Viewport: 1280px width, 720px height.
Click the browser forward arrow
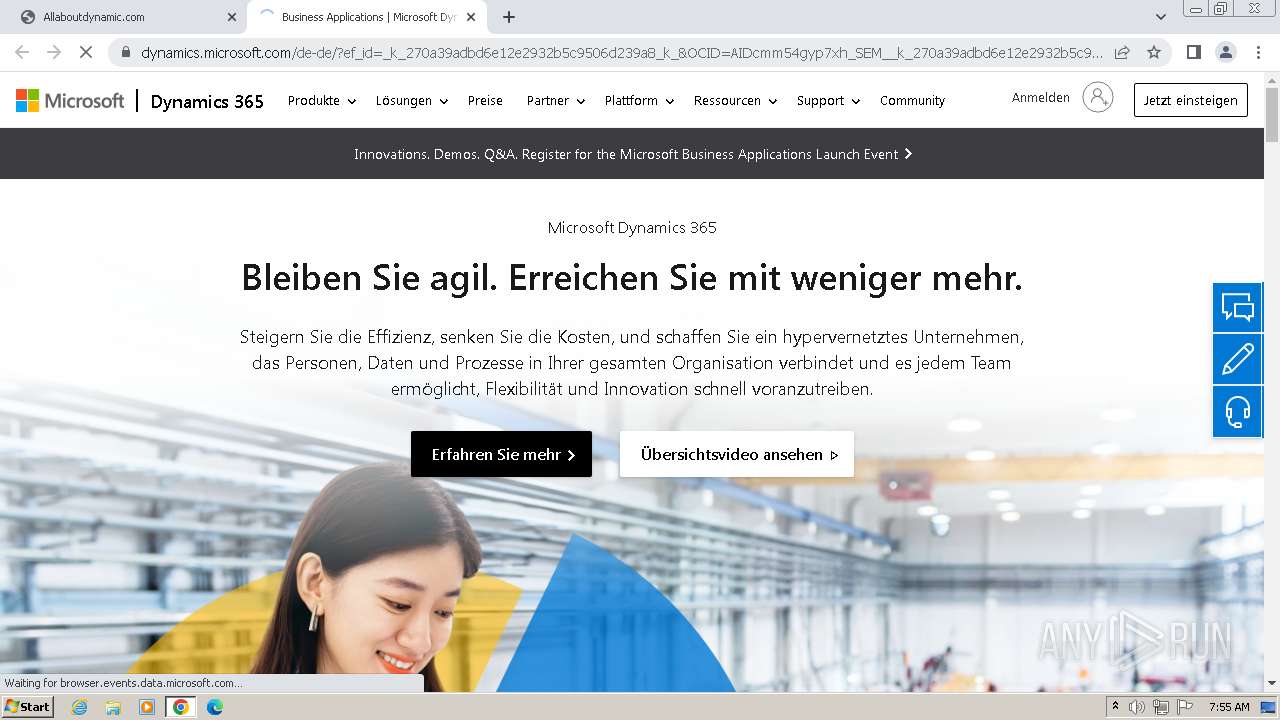54,52
